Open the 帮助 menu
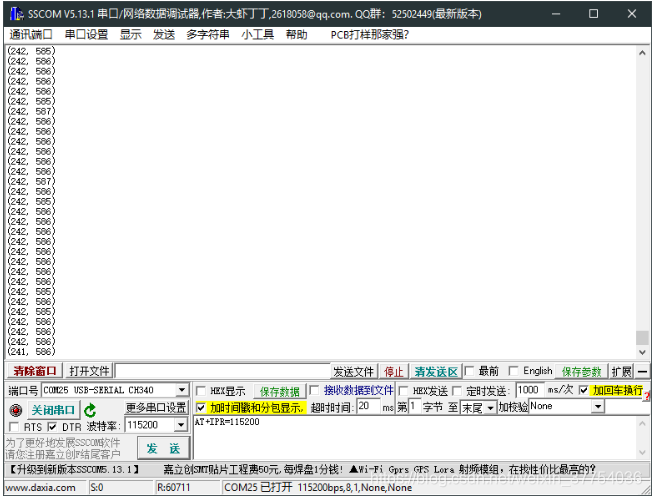 click(296, 35)
